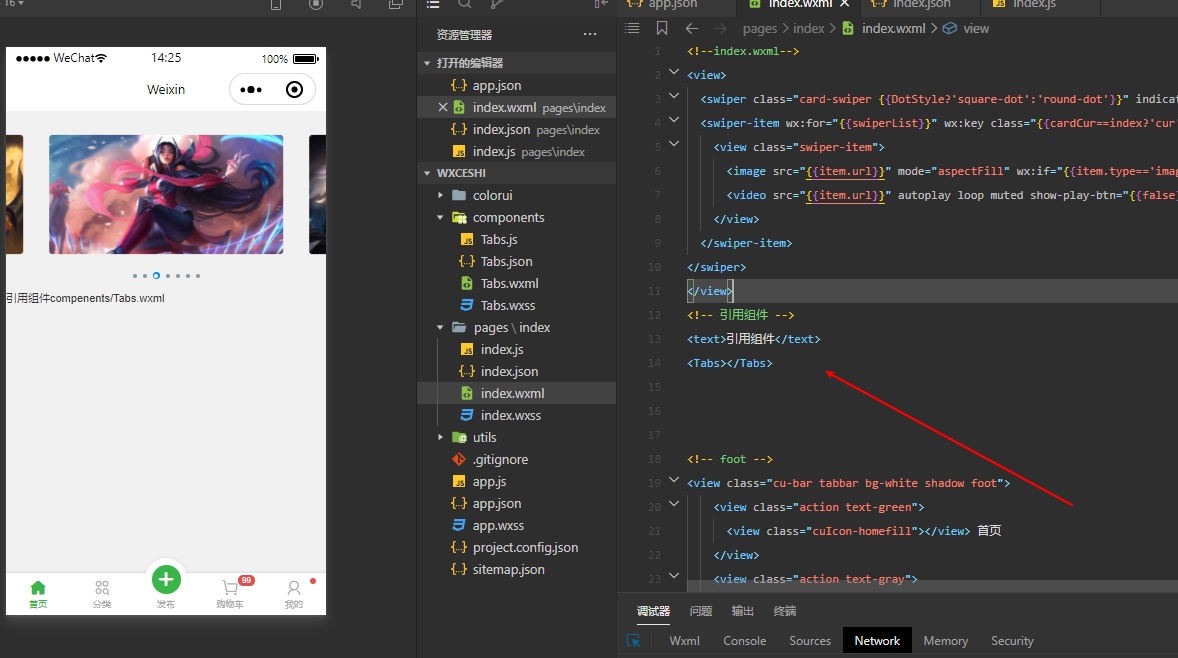Tap the 购物车 cart icon with badge
The image size is (1178, 658).
(x=231, y=587)
